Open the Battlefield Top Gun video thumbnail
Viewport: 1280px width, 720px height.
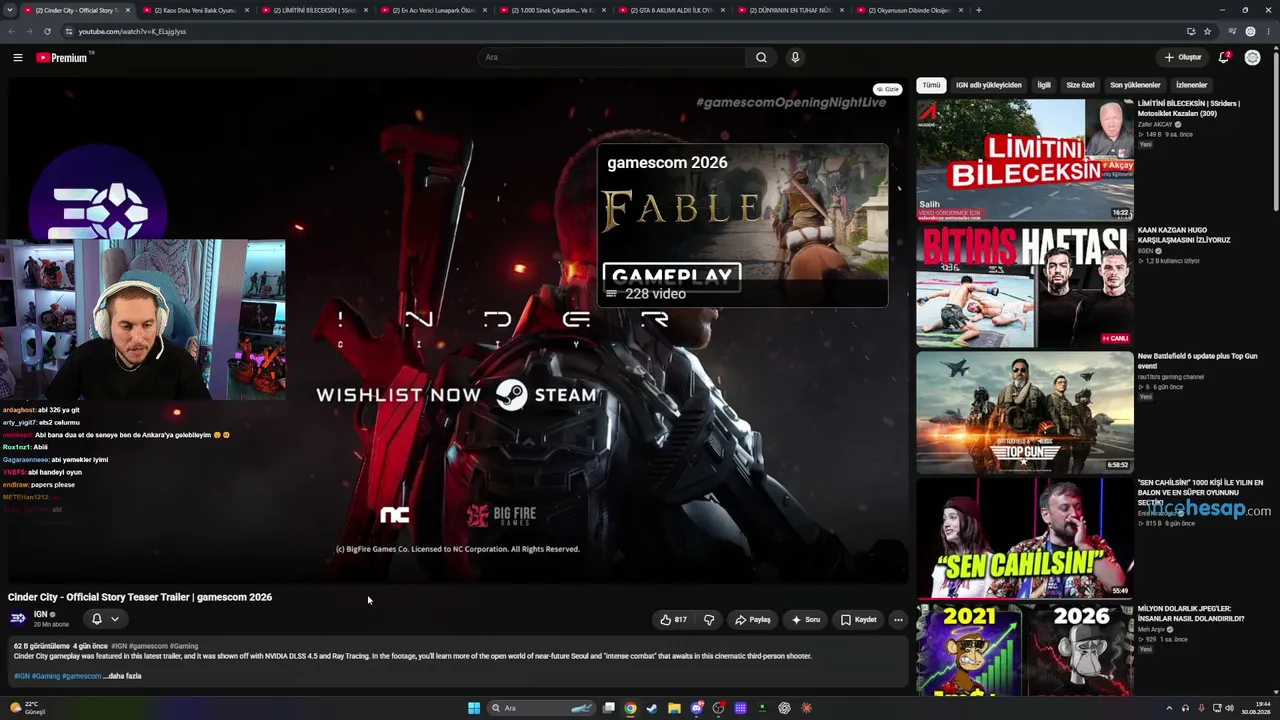click(1025, 412)
